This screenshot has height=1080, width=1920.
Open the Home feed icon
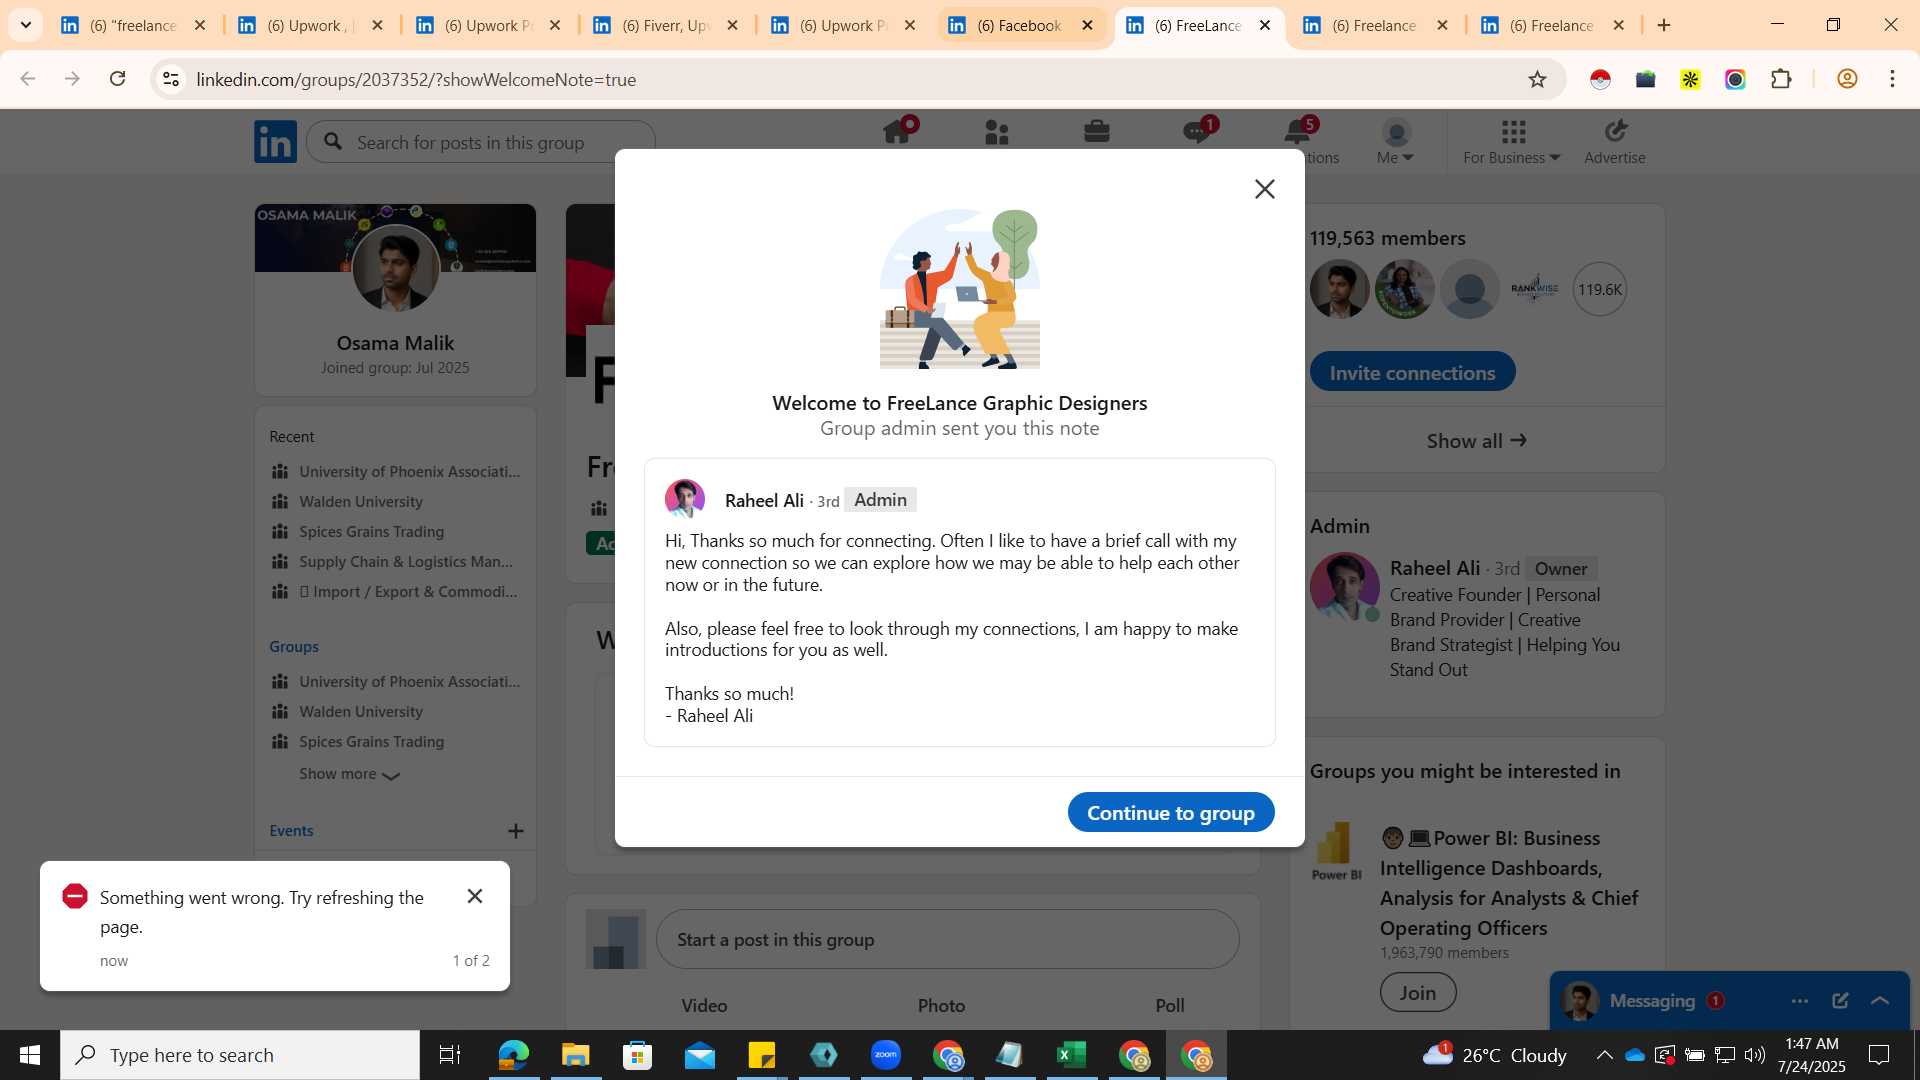(897, 132)
